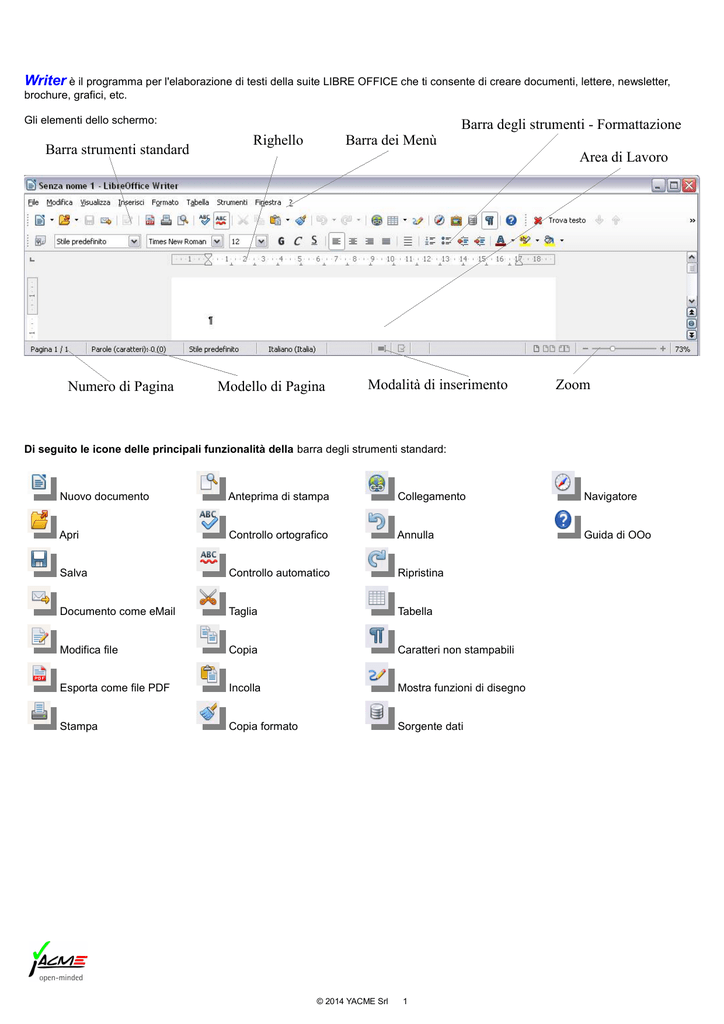Click the Clone formatting paintbrush in toolbar
Screen dimensions: 724x1024
tap(301, 220)
